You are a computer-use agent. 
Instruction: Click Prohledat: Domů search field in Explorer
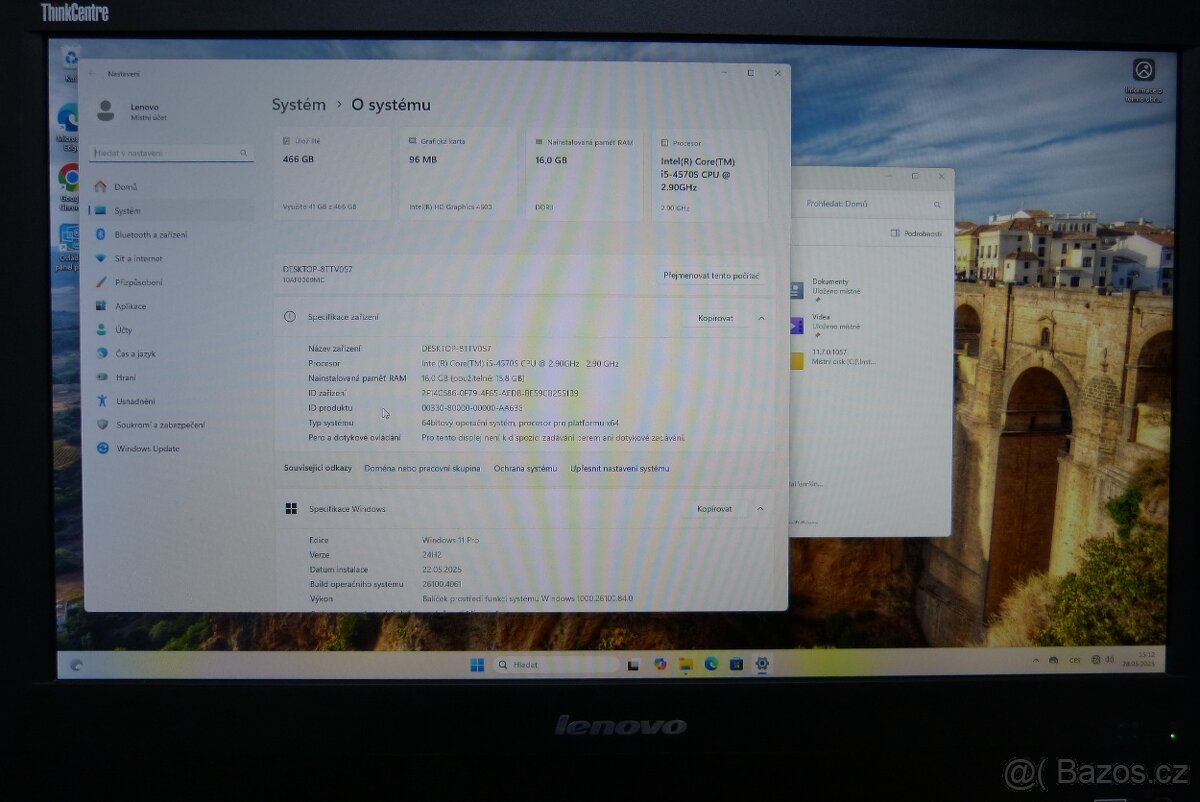[x=870, y=204]
